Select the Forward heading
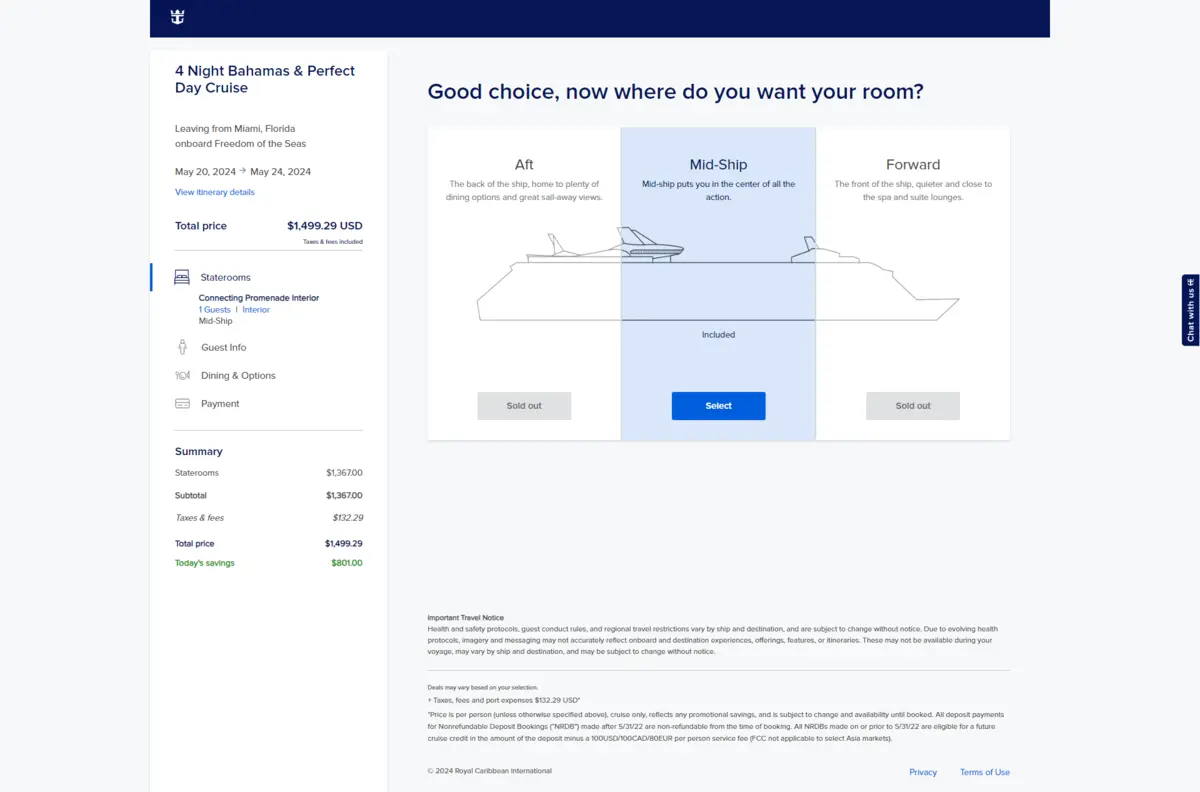1200x792 pixels. click(x=913, y=165)
